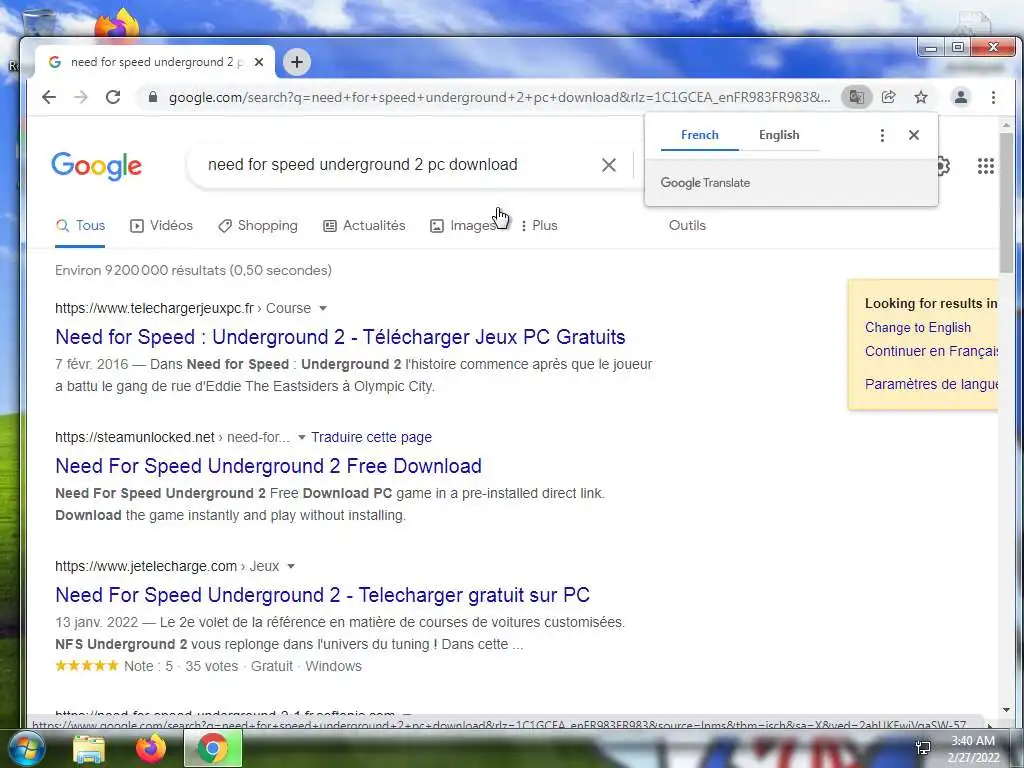Select the Tous search tab
The height and width of the screenshot is (768, 1024).
tap(80, 225)
